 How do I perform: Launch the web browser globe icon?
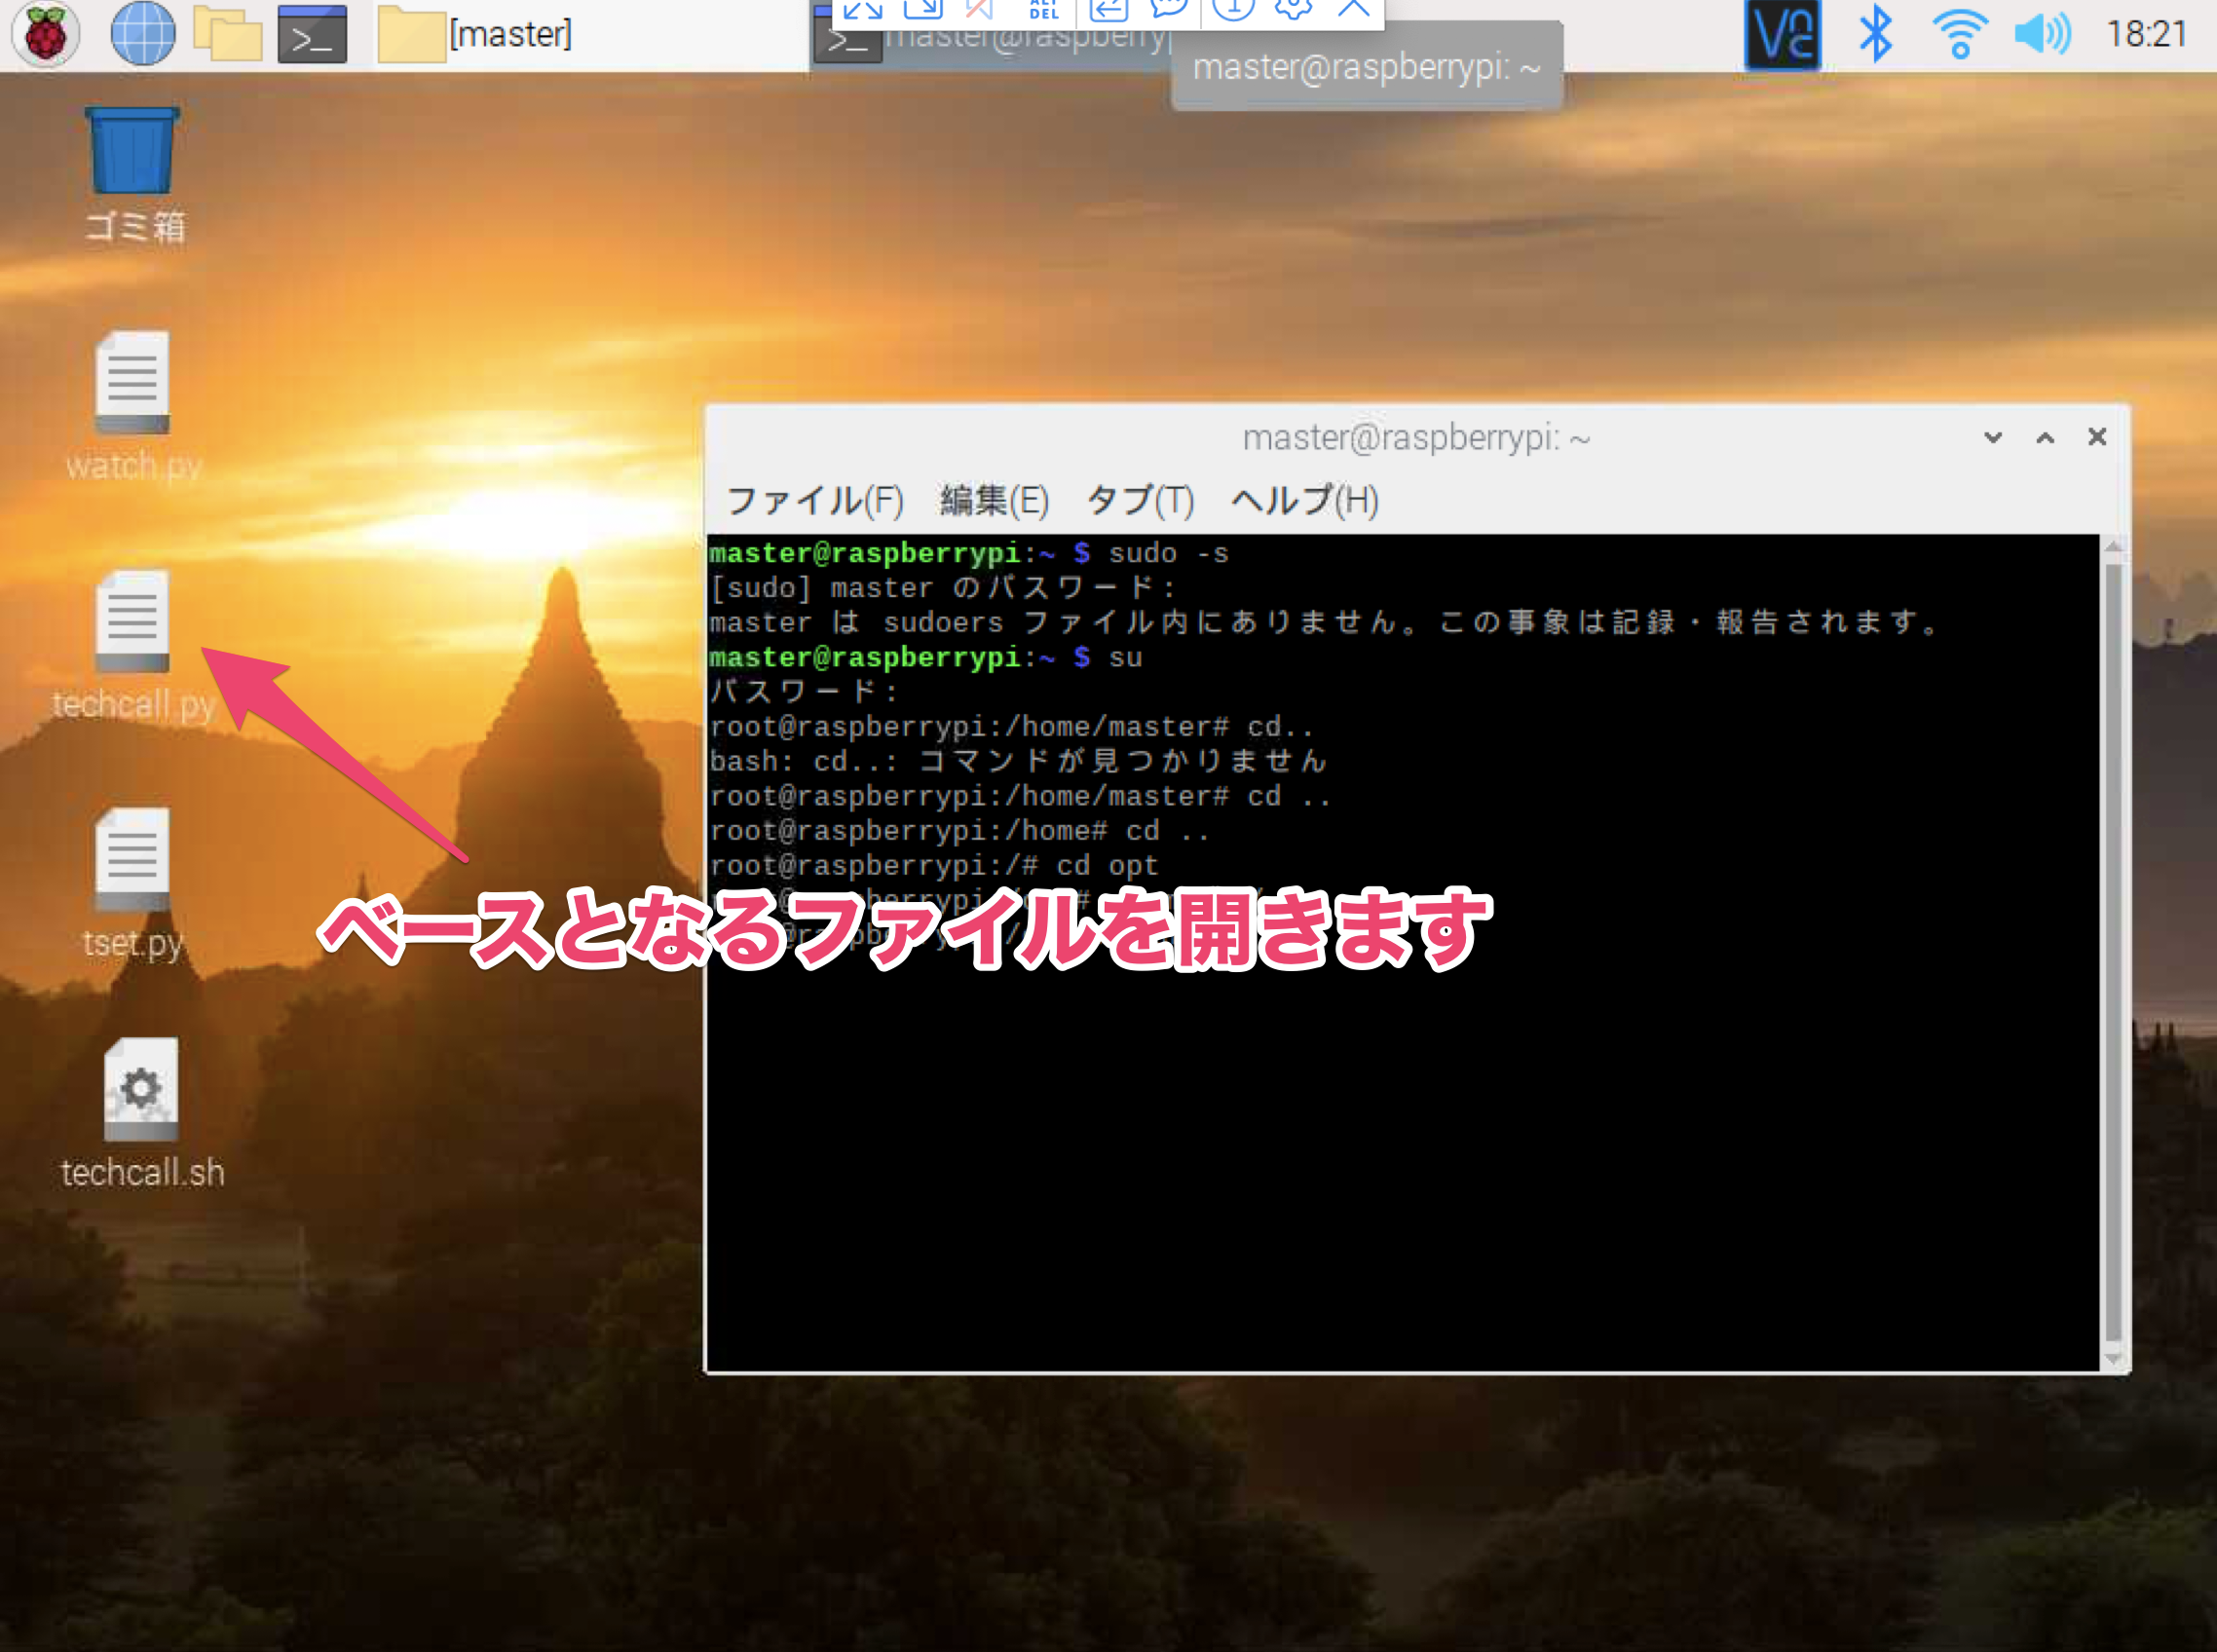pos(142,34)
